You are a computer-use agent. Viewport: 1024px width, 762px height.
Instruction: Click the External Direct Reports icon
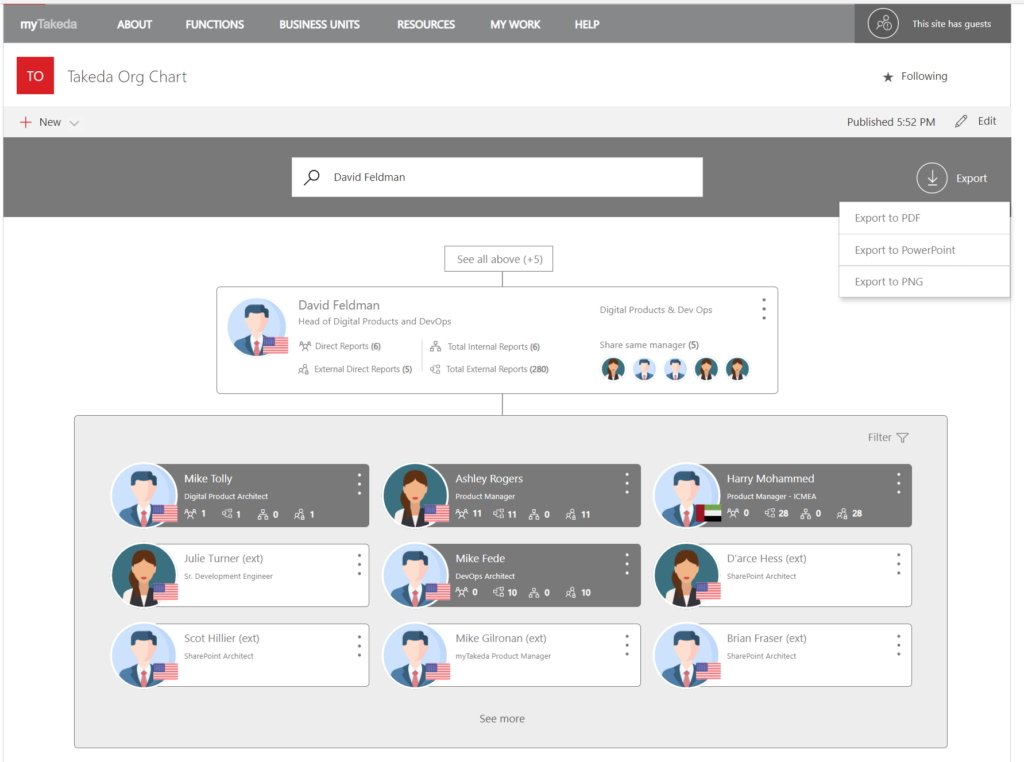point(304,369)
